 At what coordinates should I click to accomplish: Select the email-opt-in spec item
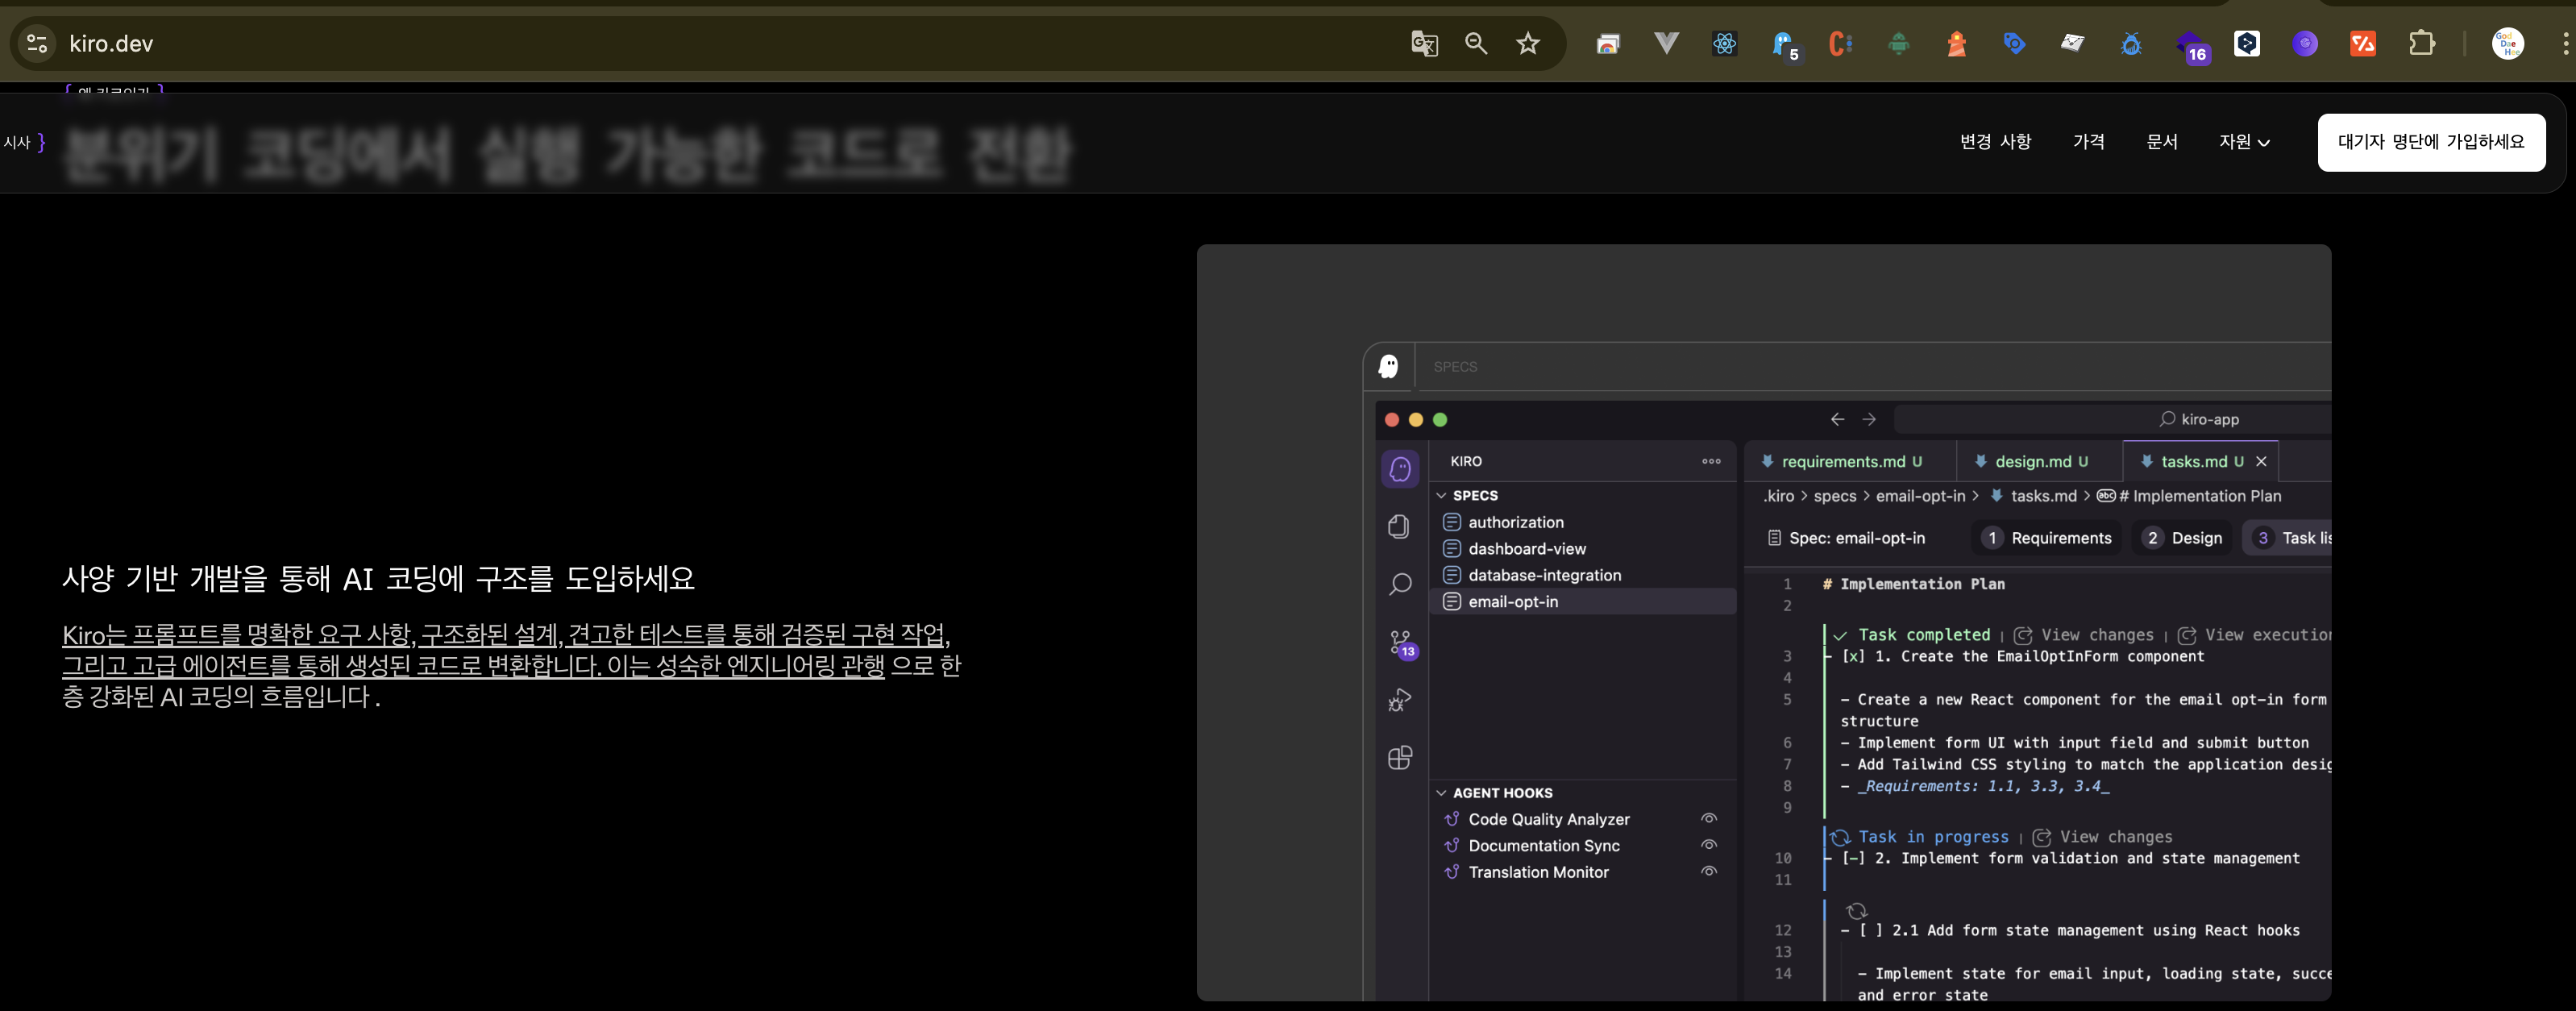pyautogui.click(x=1513, y=602)
